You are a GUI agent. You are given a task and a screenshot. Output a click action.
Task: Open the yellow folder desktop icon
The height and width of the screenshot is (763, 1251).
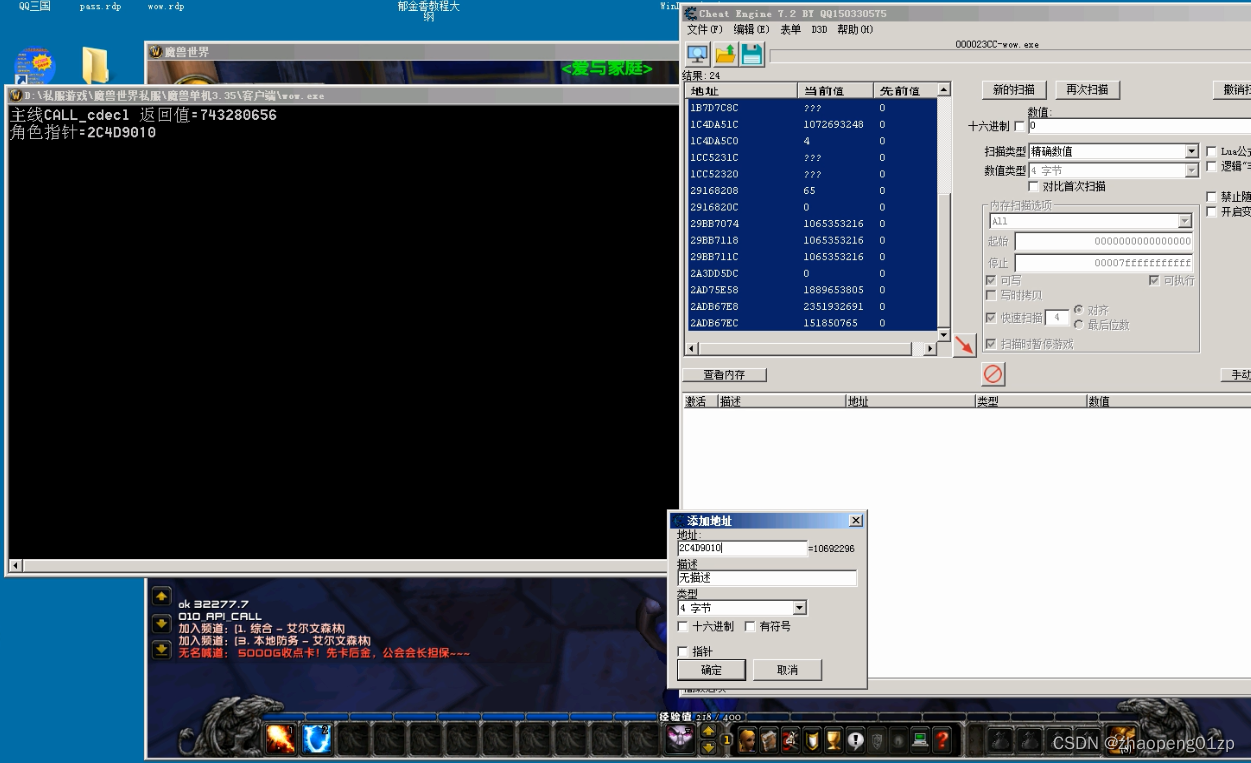pyautogui.click(x=95, y=66)
